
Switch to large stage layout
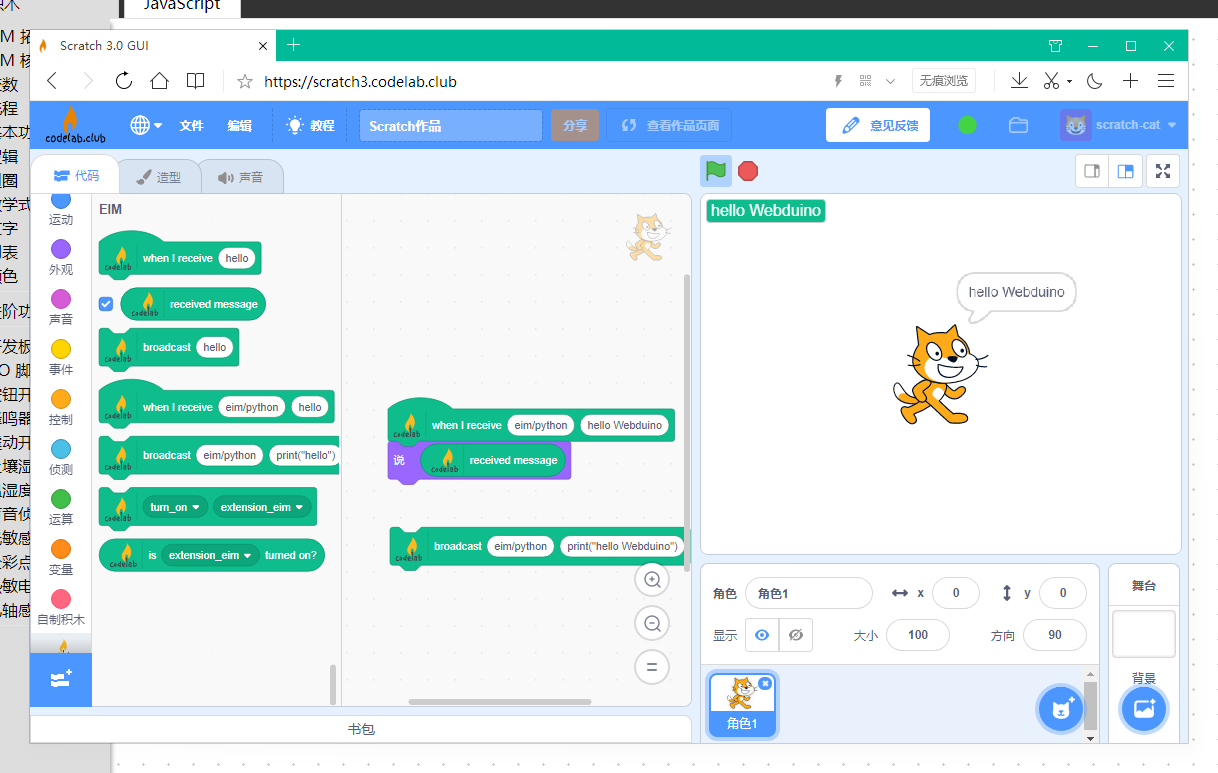pyautogui.click(x=1125, y=171)
